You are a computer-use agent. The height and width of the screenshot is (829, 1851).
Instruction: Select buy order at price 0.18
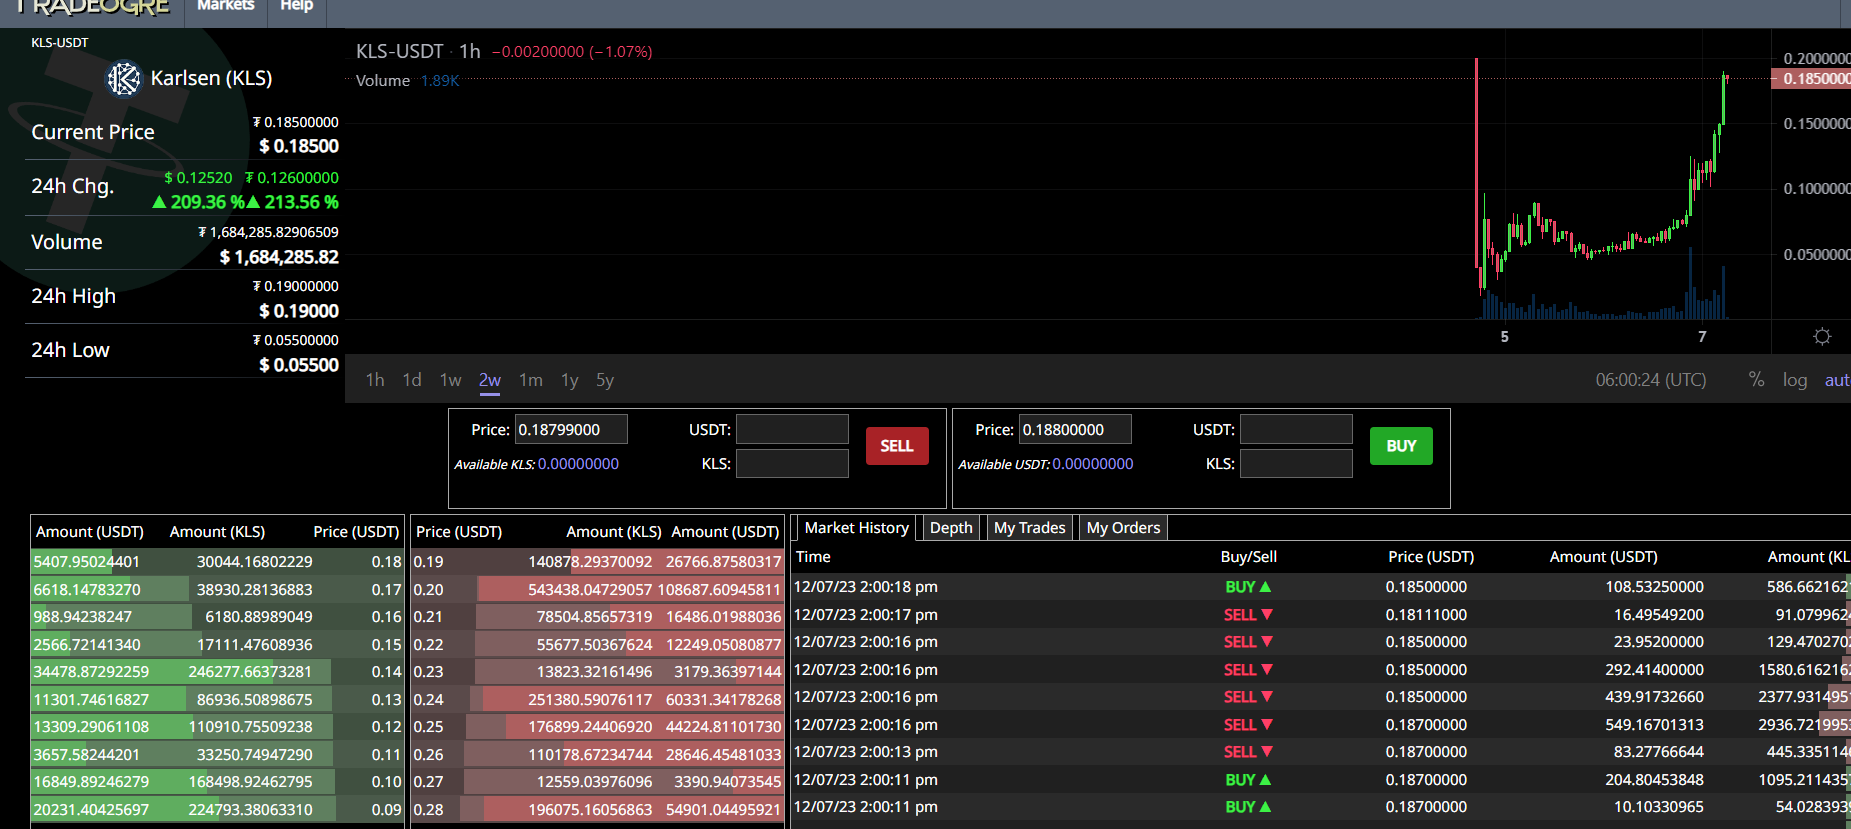pyautogui.click(x=217, y=562)
